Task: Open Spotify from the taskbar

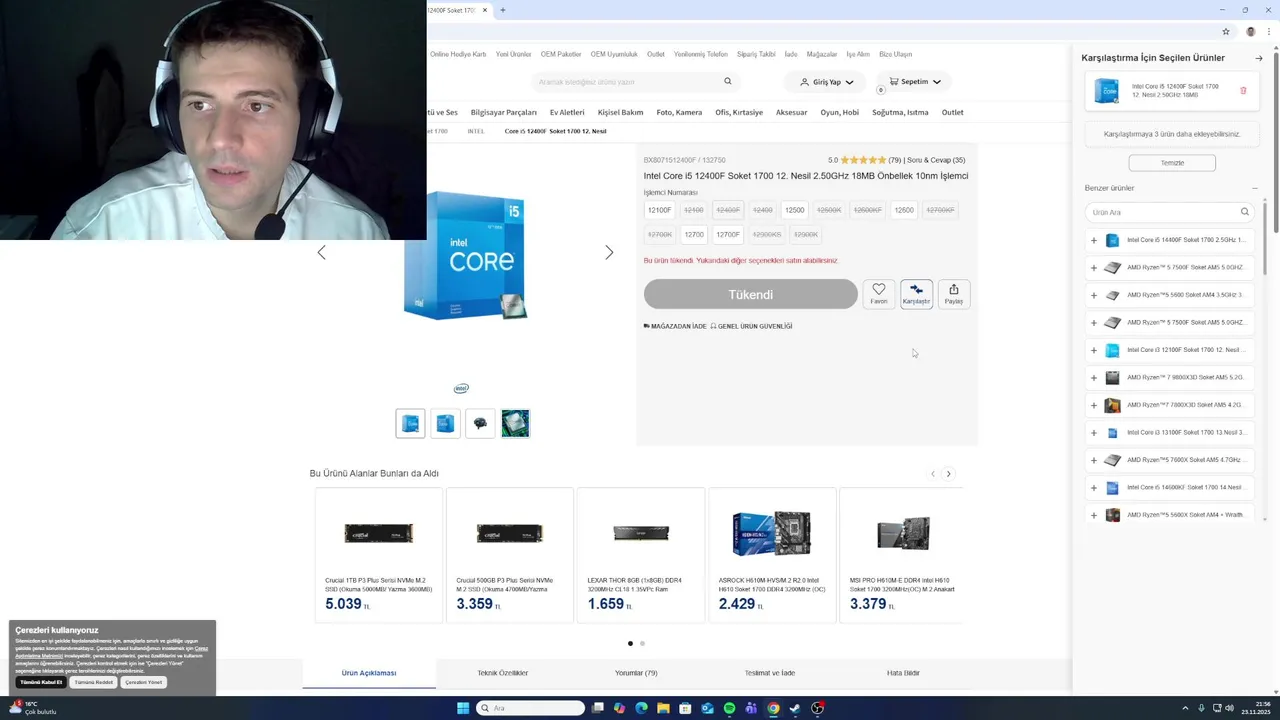Action: point(729,708)
